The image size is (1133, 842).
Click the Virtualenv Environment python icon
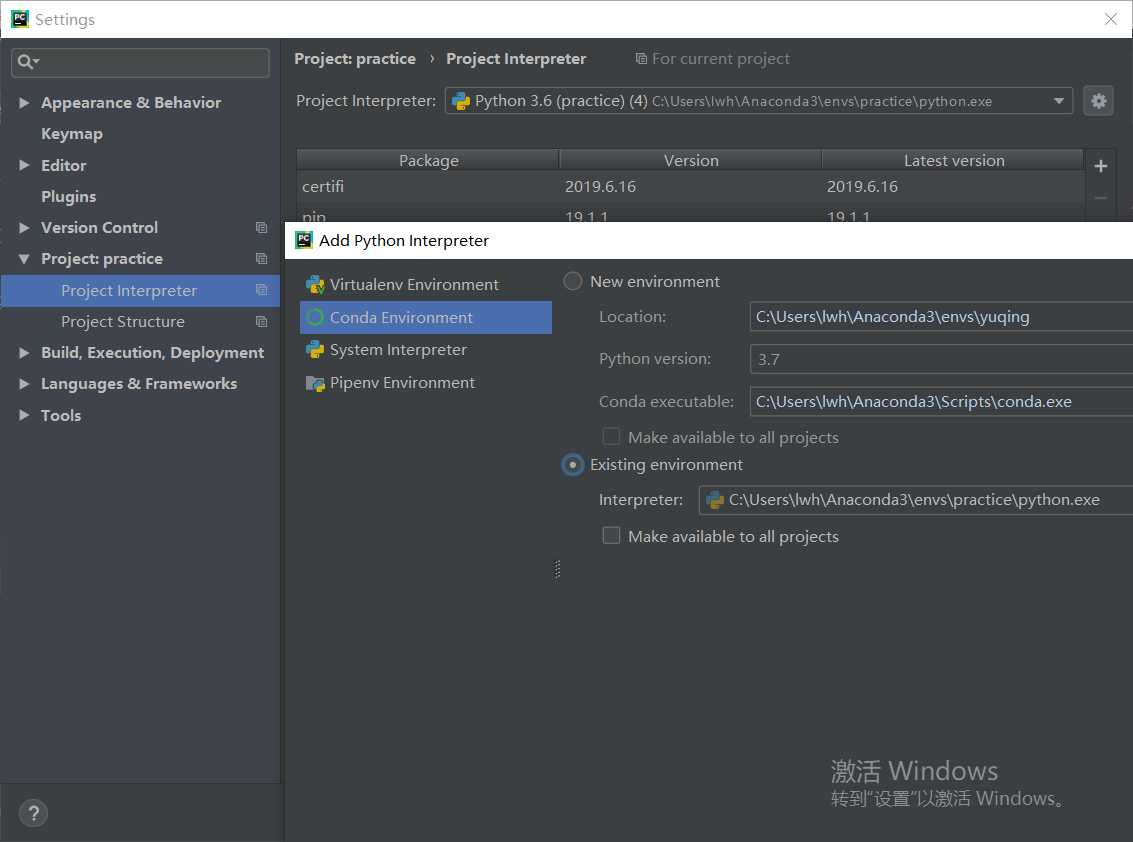coord(315,285)
